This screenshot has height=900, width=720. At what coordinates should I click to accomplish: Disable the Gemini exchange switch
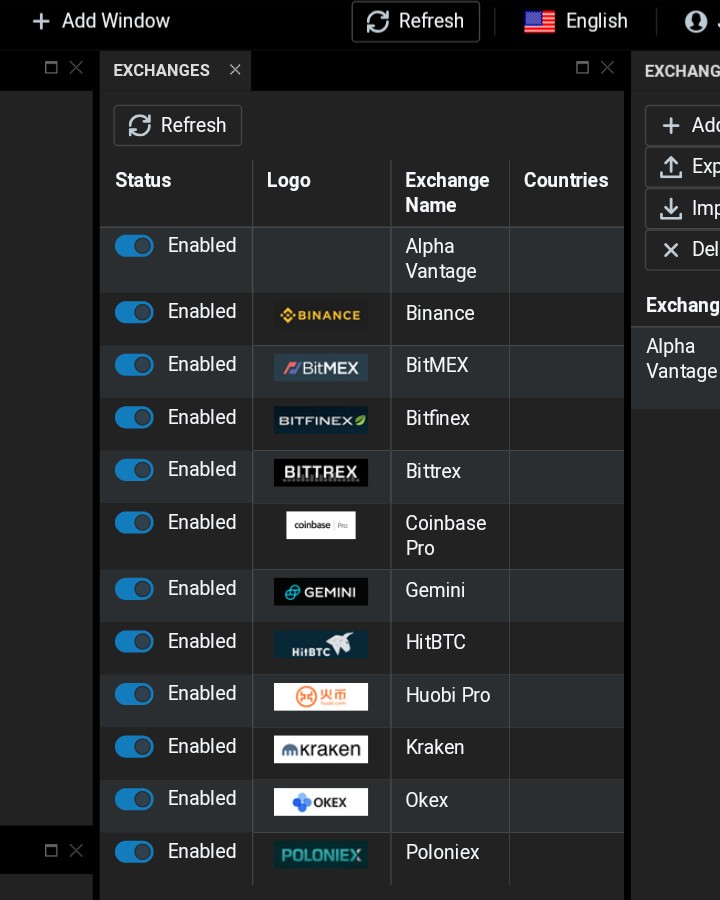coord(134,588)
